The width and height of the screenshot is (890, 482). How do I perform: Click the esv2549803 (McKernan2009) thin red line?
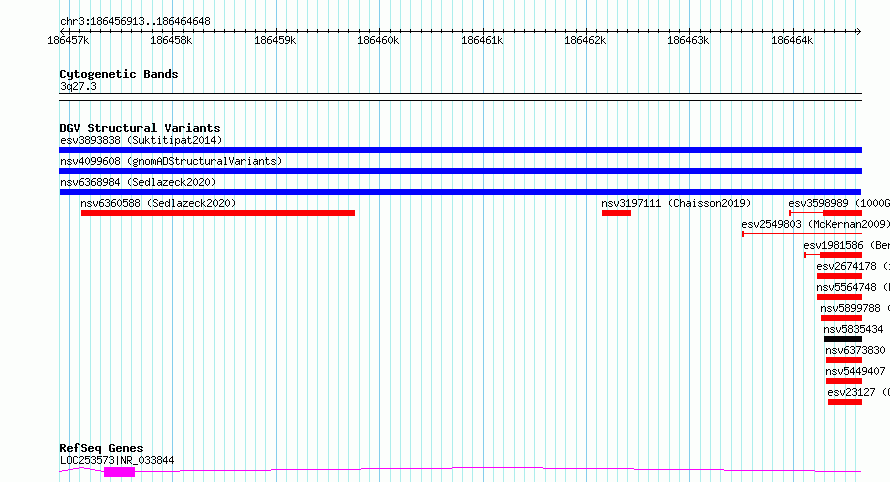(802, 234)
